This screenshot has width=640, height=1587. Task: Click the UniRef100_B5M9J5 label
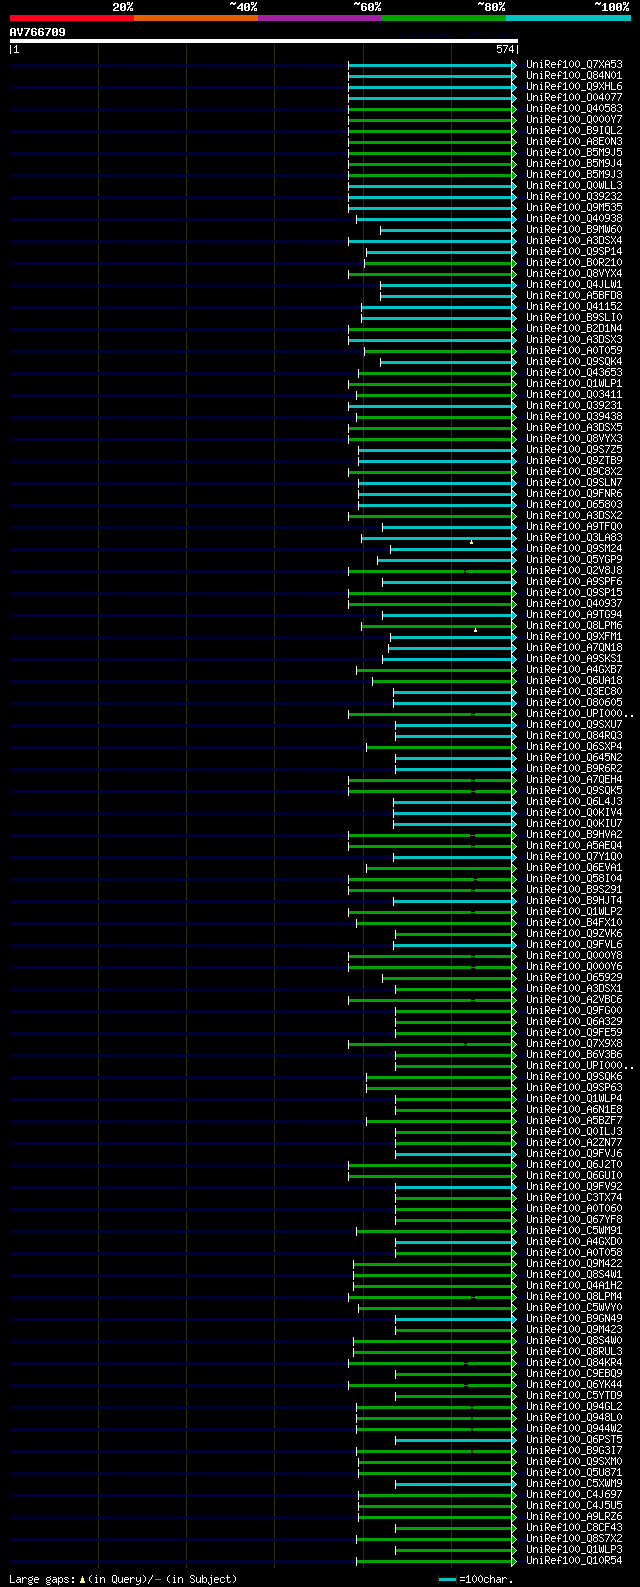[574, 152]
